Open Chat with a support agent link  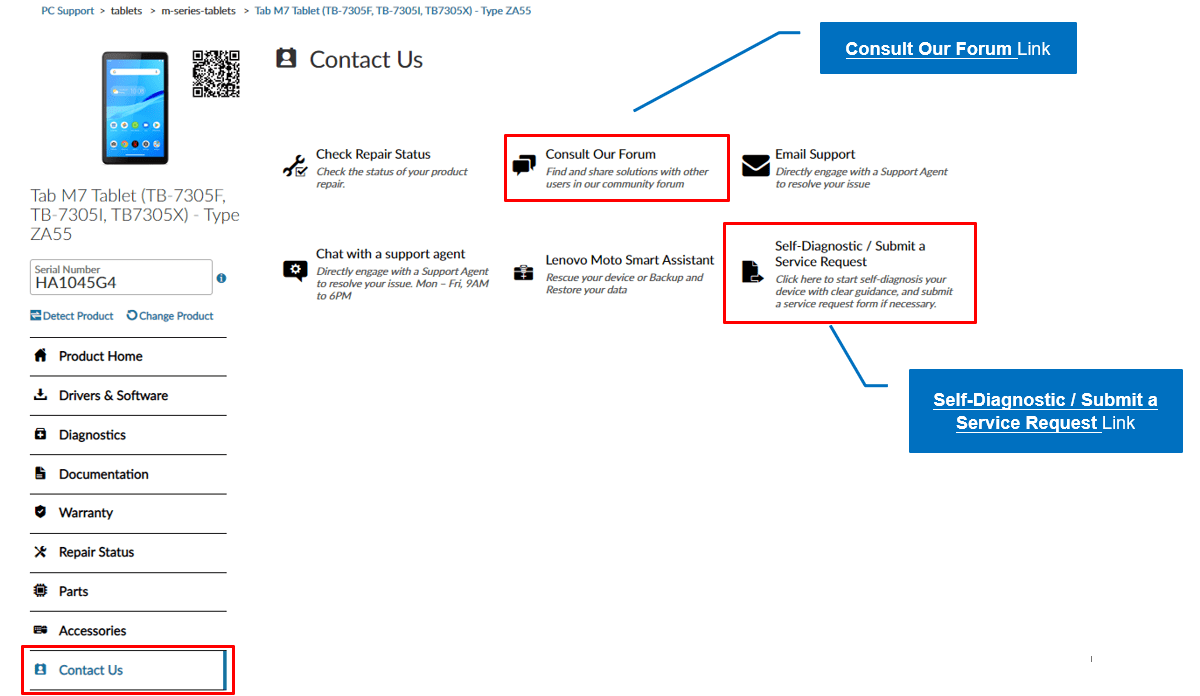[x=390, y=254]
